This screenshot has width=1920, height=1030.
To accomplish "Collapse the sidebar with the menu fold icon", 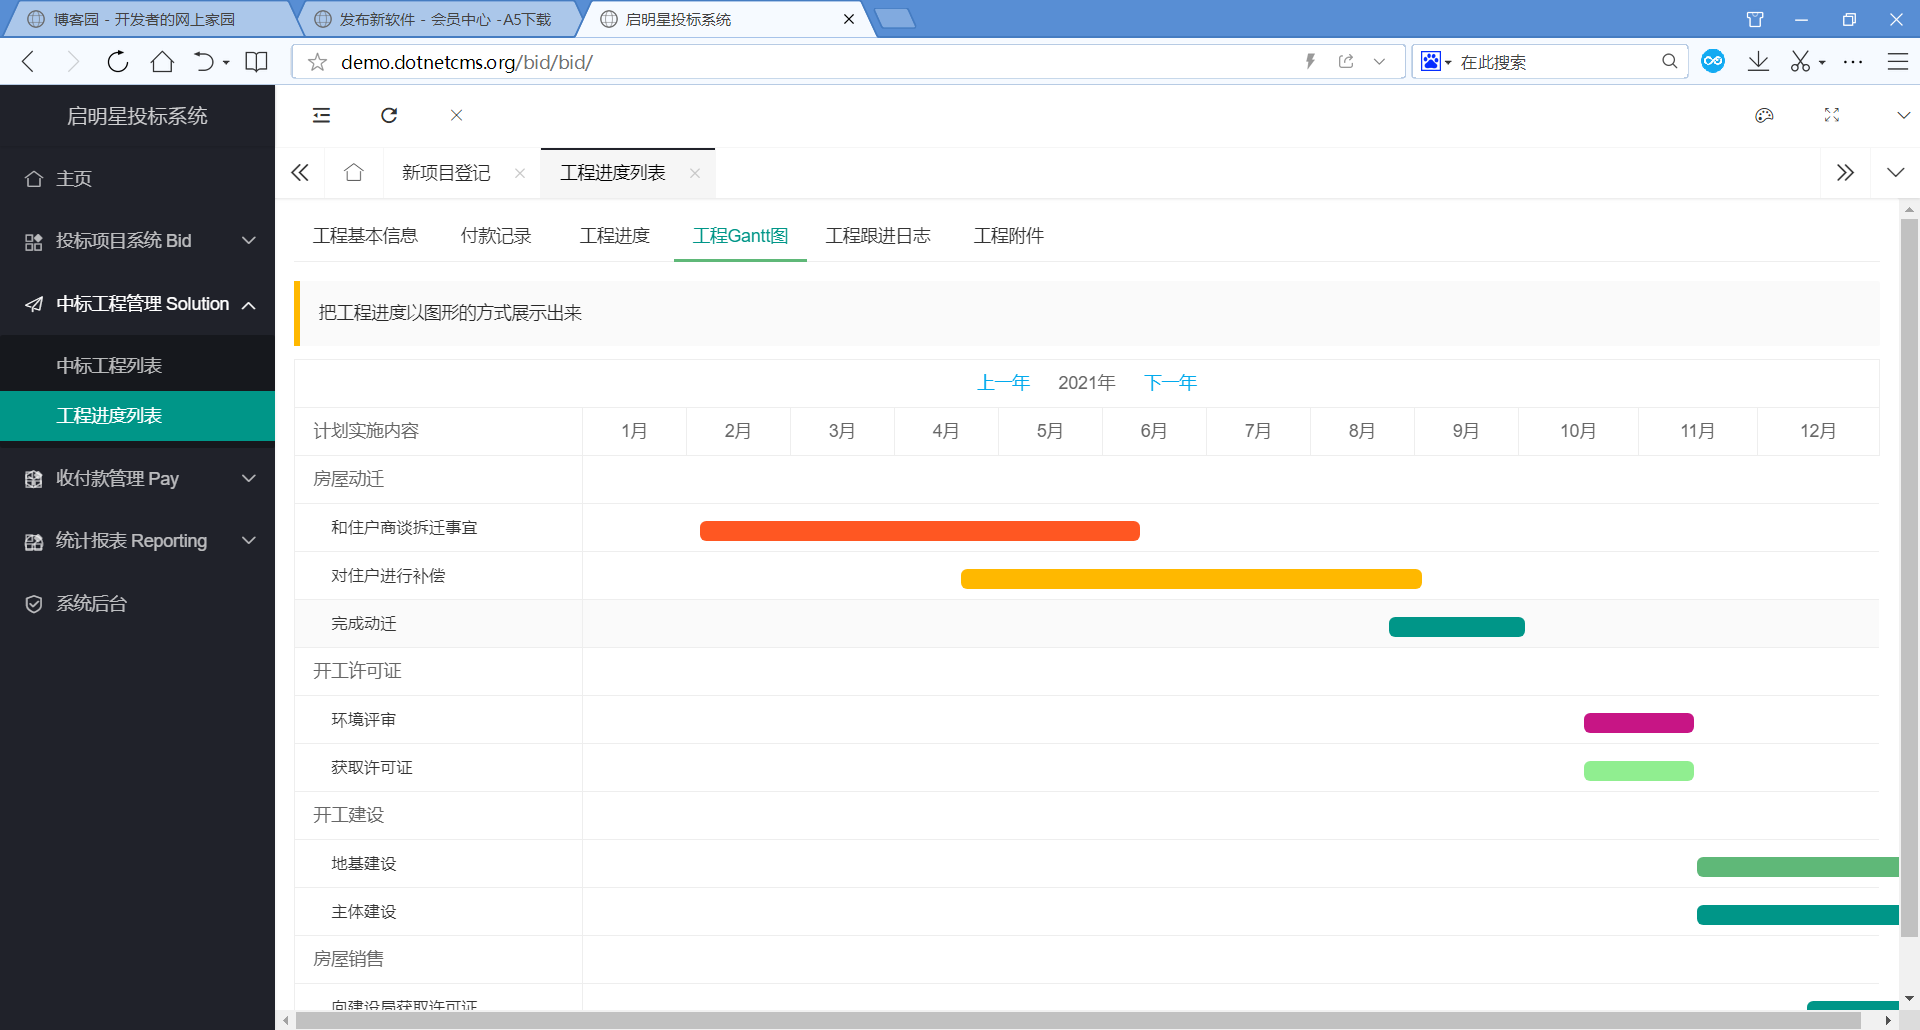I will pos(321,115).
